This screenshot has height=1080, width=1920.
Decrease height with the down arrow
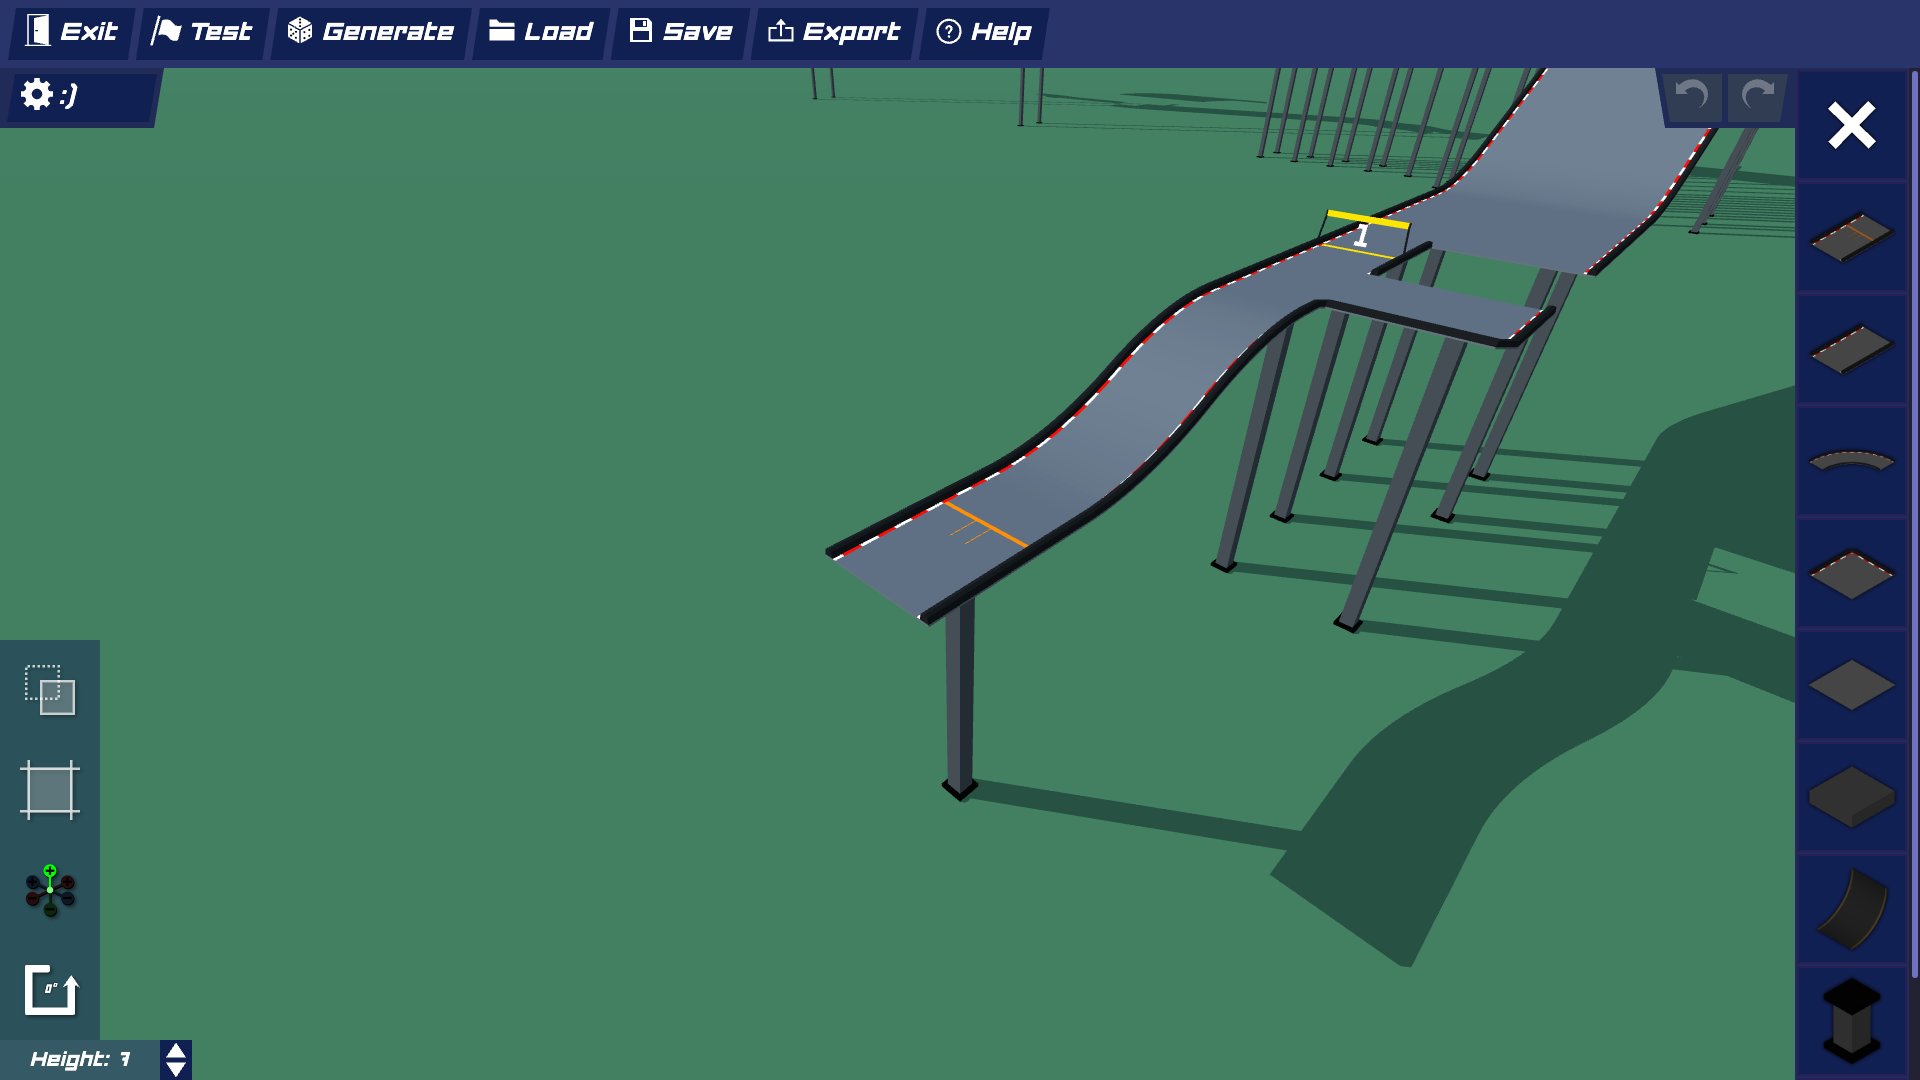click(175, 1070)
